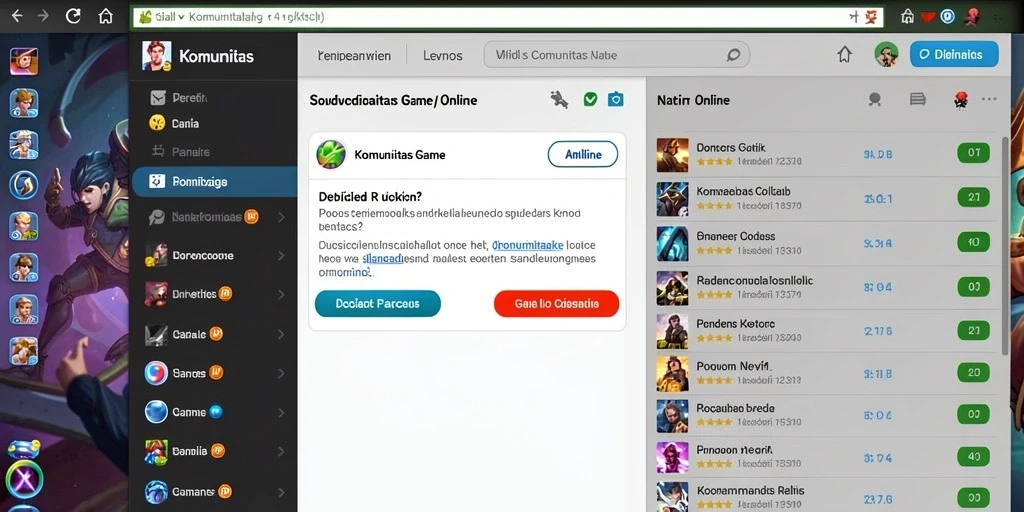Click the Dorencoome game icon in the sidebar
The height and width of the screenshot is (512, 1024).
pyautogui.click(x=156, y=255)
